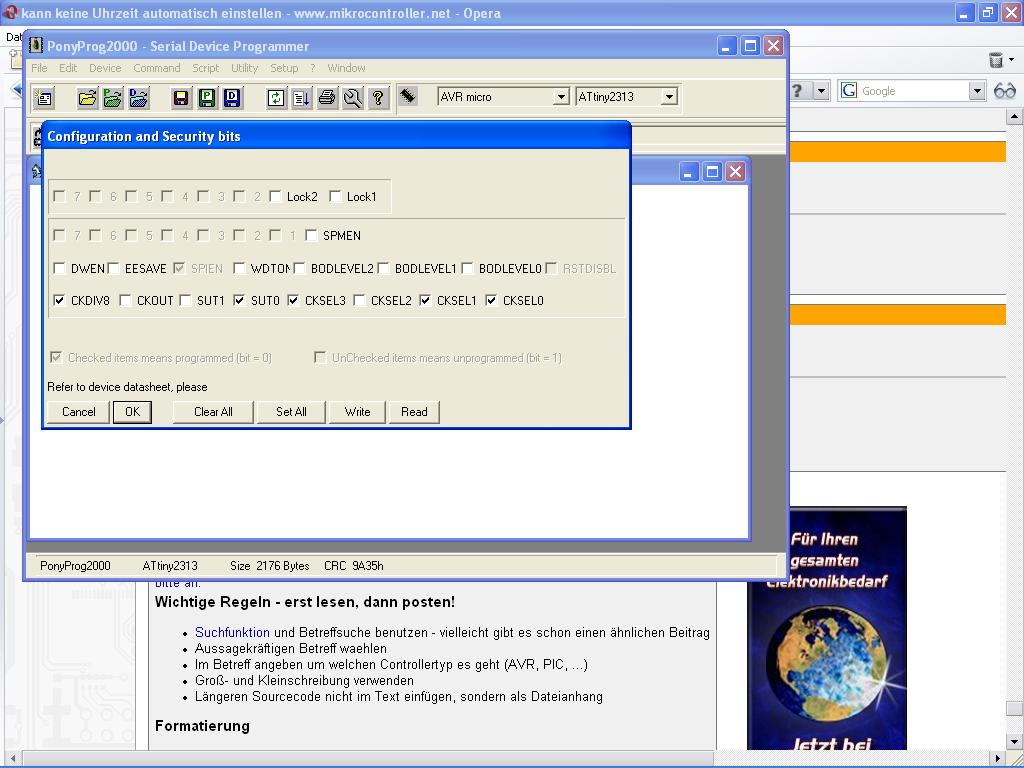Click Opera horizontal scrollbar right arrow
1024x768 pixels.
(997, 758)
